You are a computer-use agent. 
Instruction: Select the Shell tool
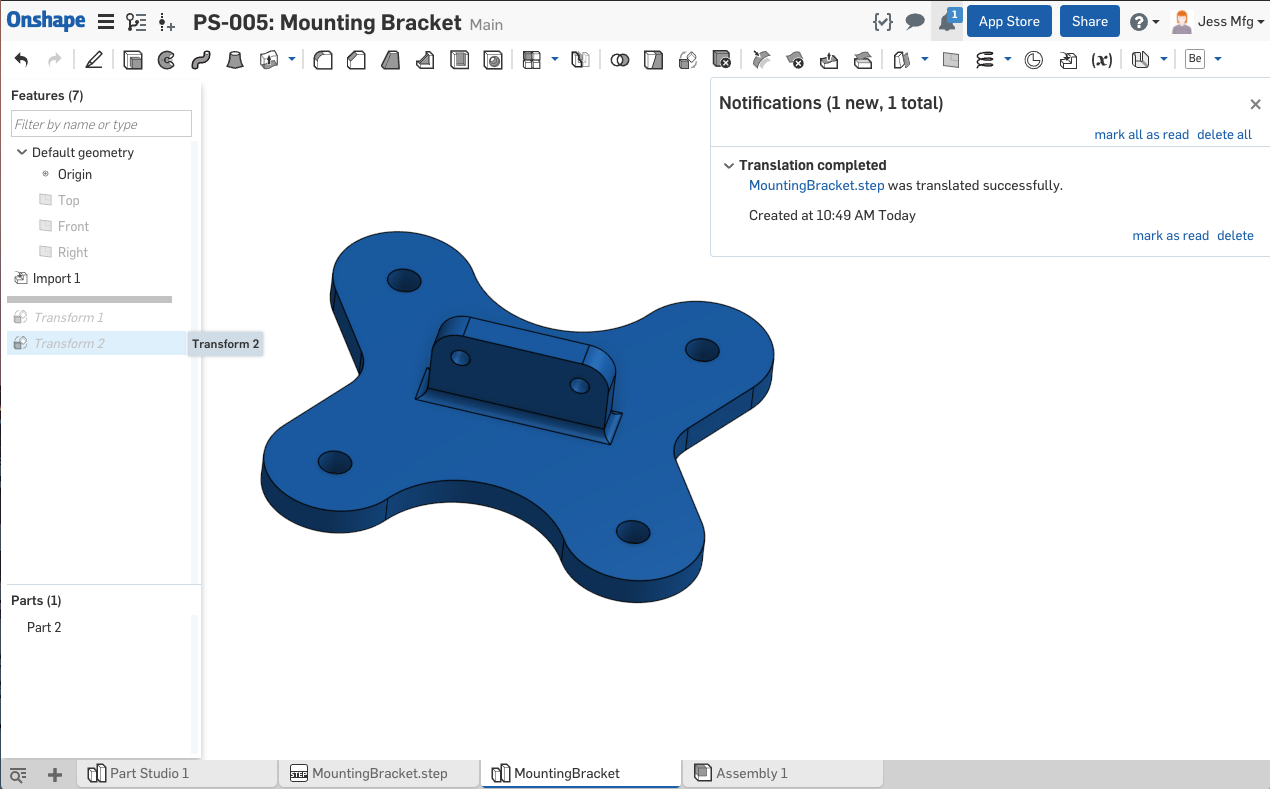(459, 60)
